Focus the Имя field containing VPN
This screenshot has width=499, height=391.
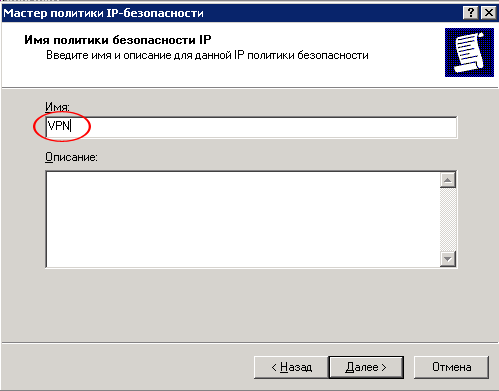pyautogui.click(x=251, y=127)
